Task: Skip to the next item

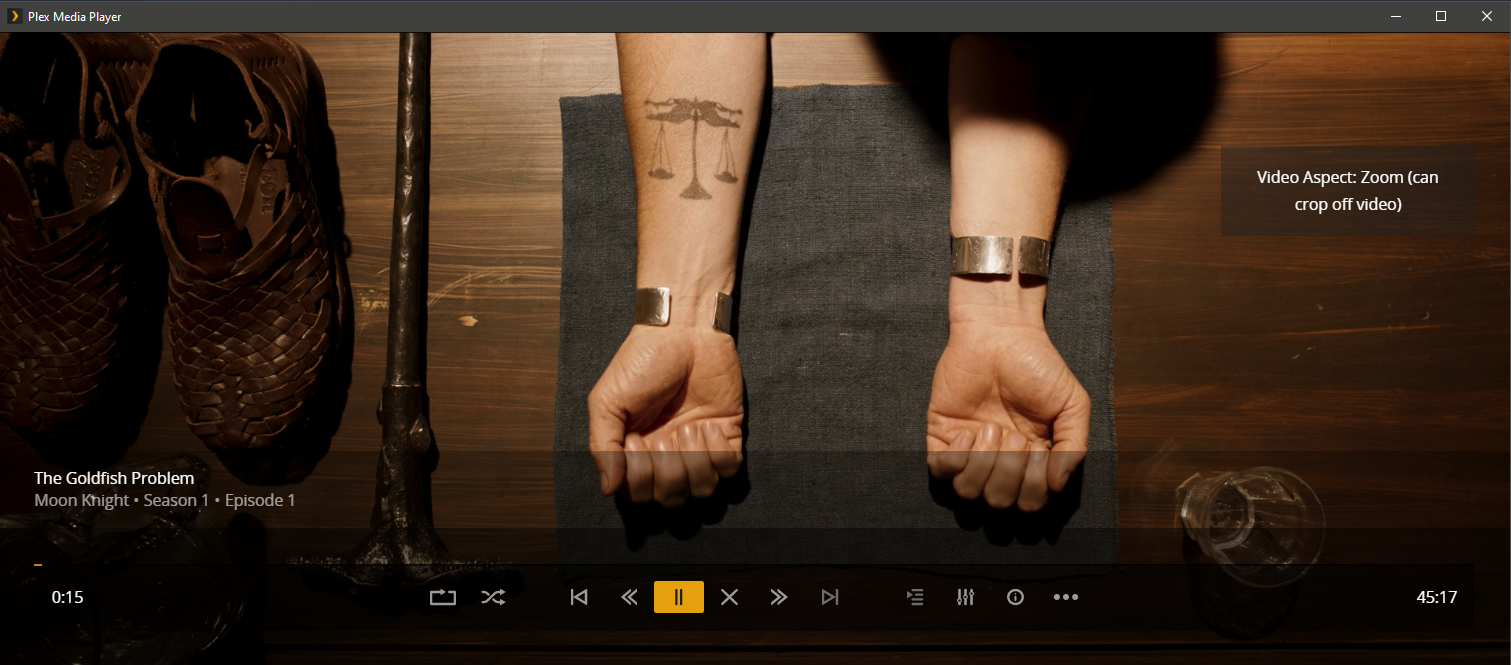Action: [829, 597]
